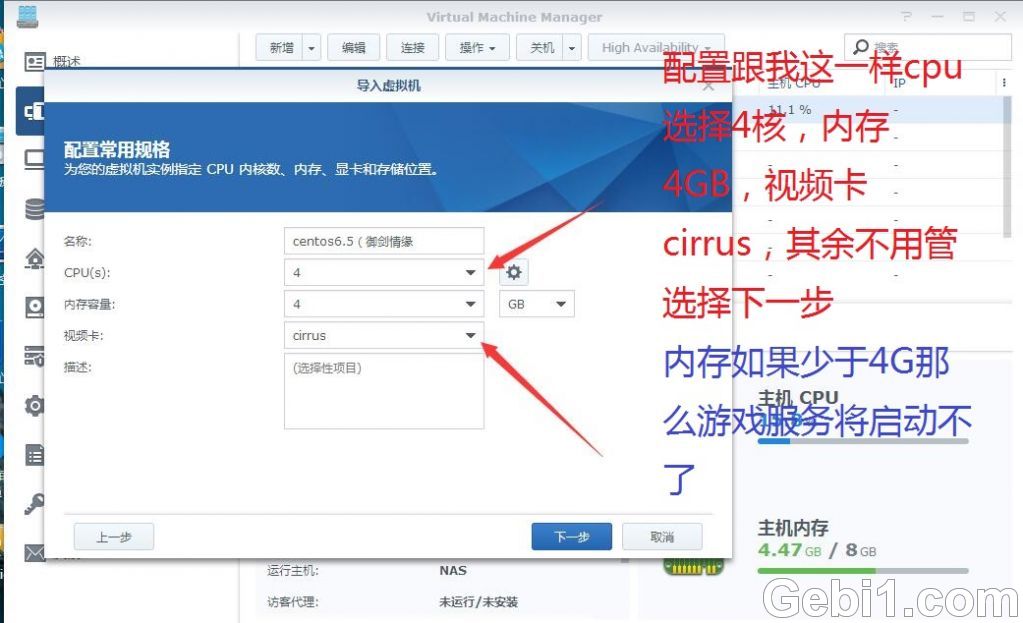Open the 关机 dropdown menu

click(570, 47)
